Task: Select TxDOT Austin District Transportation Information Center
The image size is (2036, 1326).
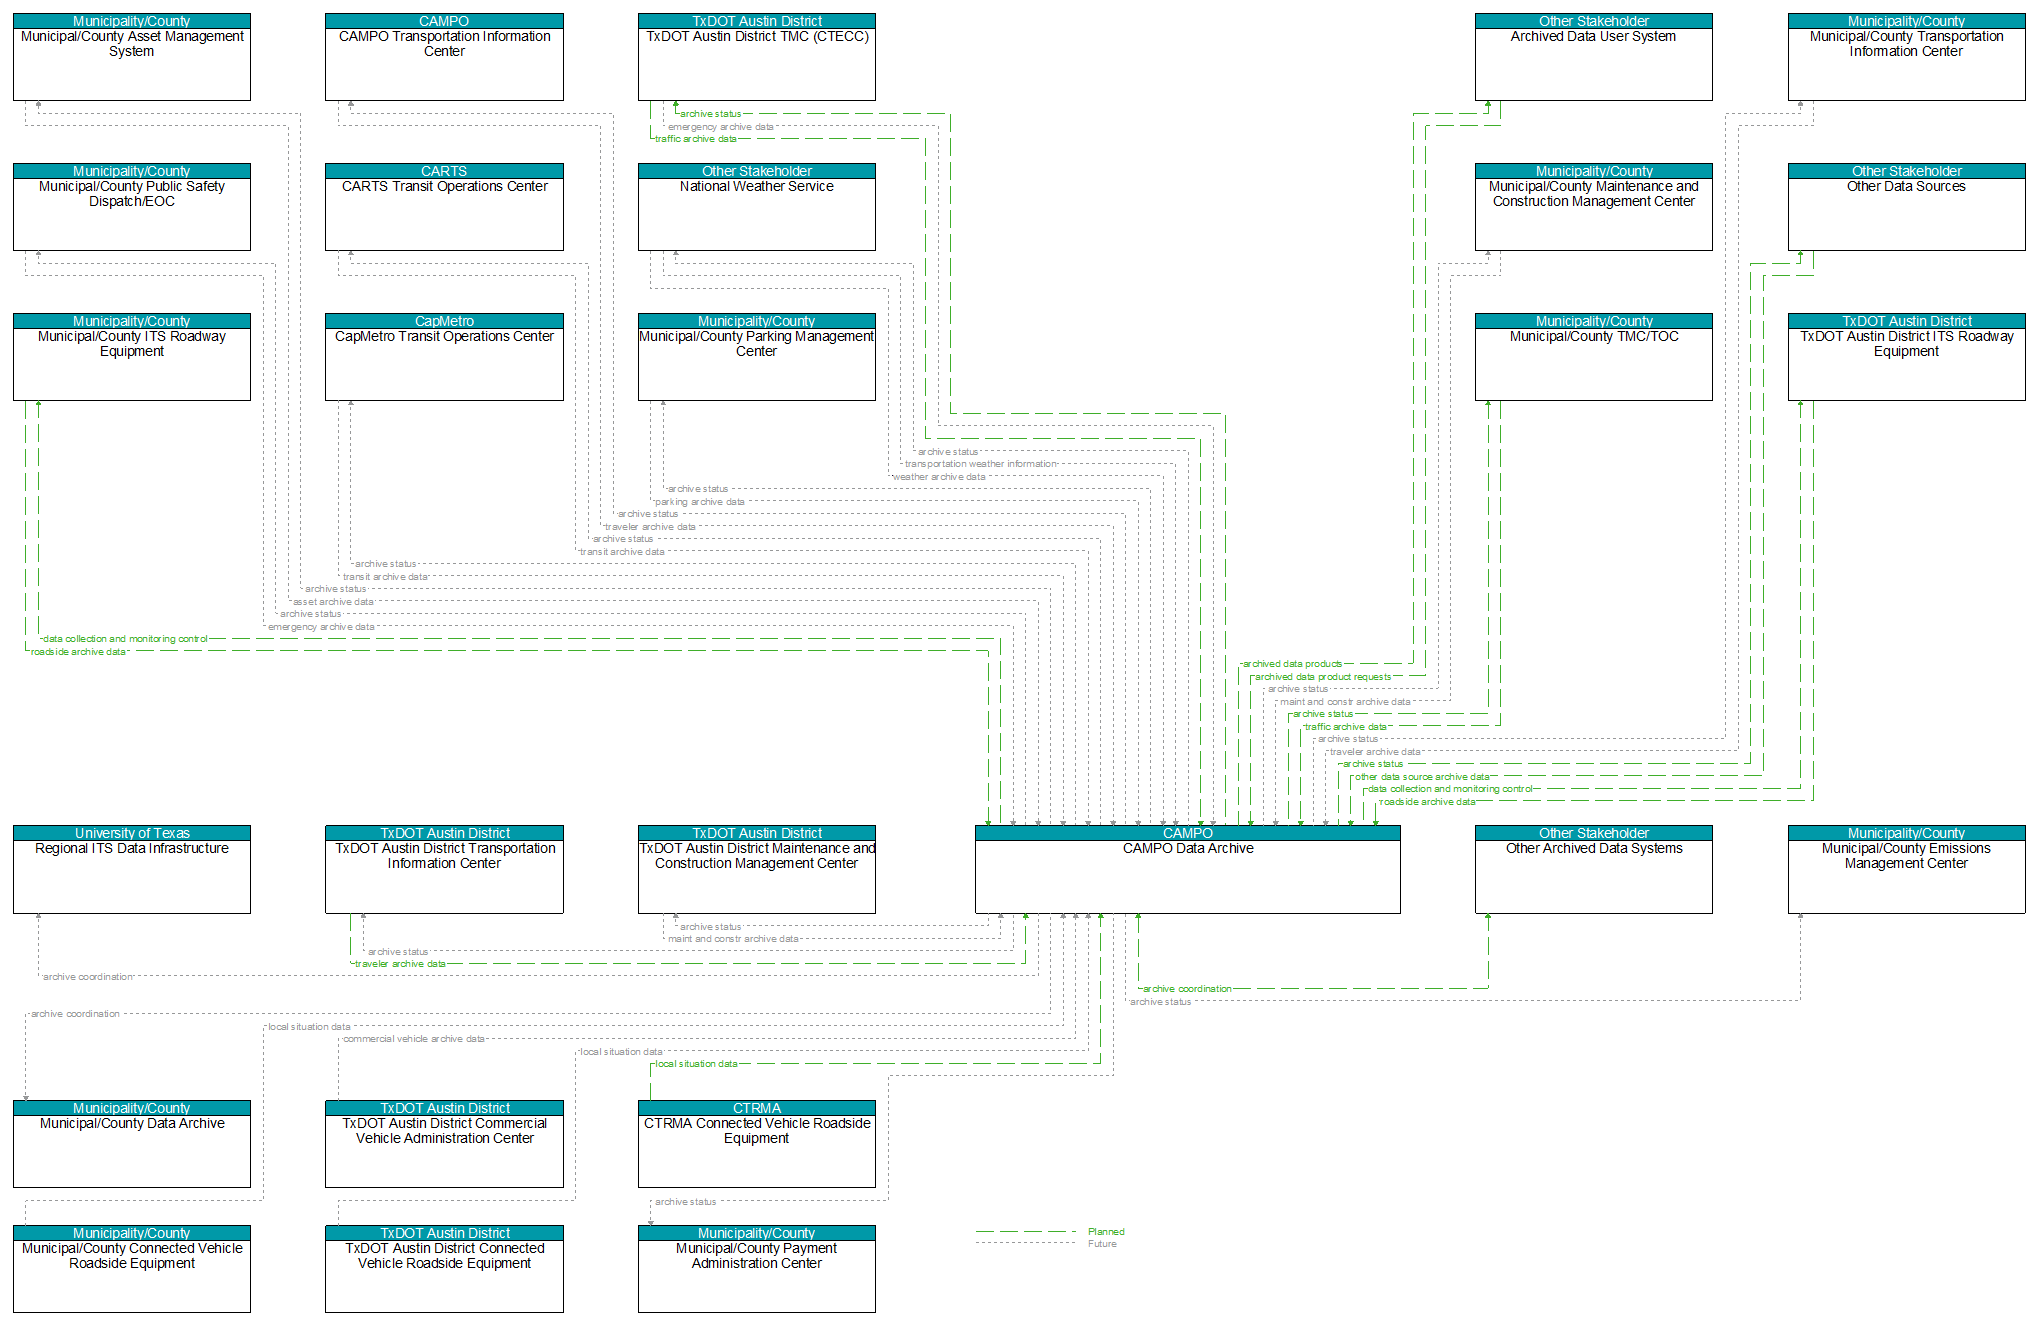Action: tap(444, 869)
